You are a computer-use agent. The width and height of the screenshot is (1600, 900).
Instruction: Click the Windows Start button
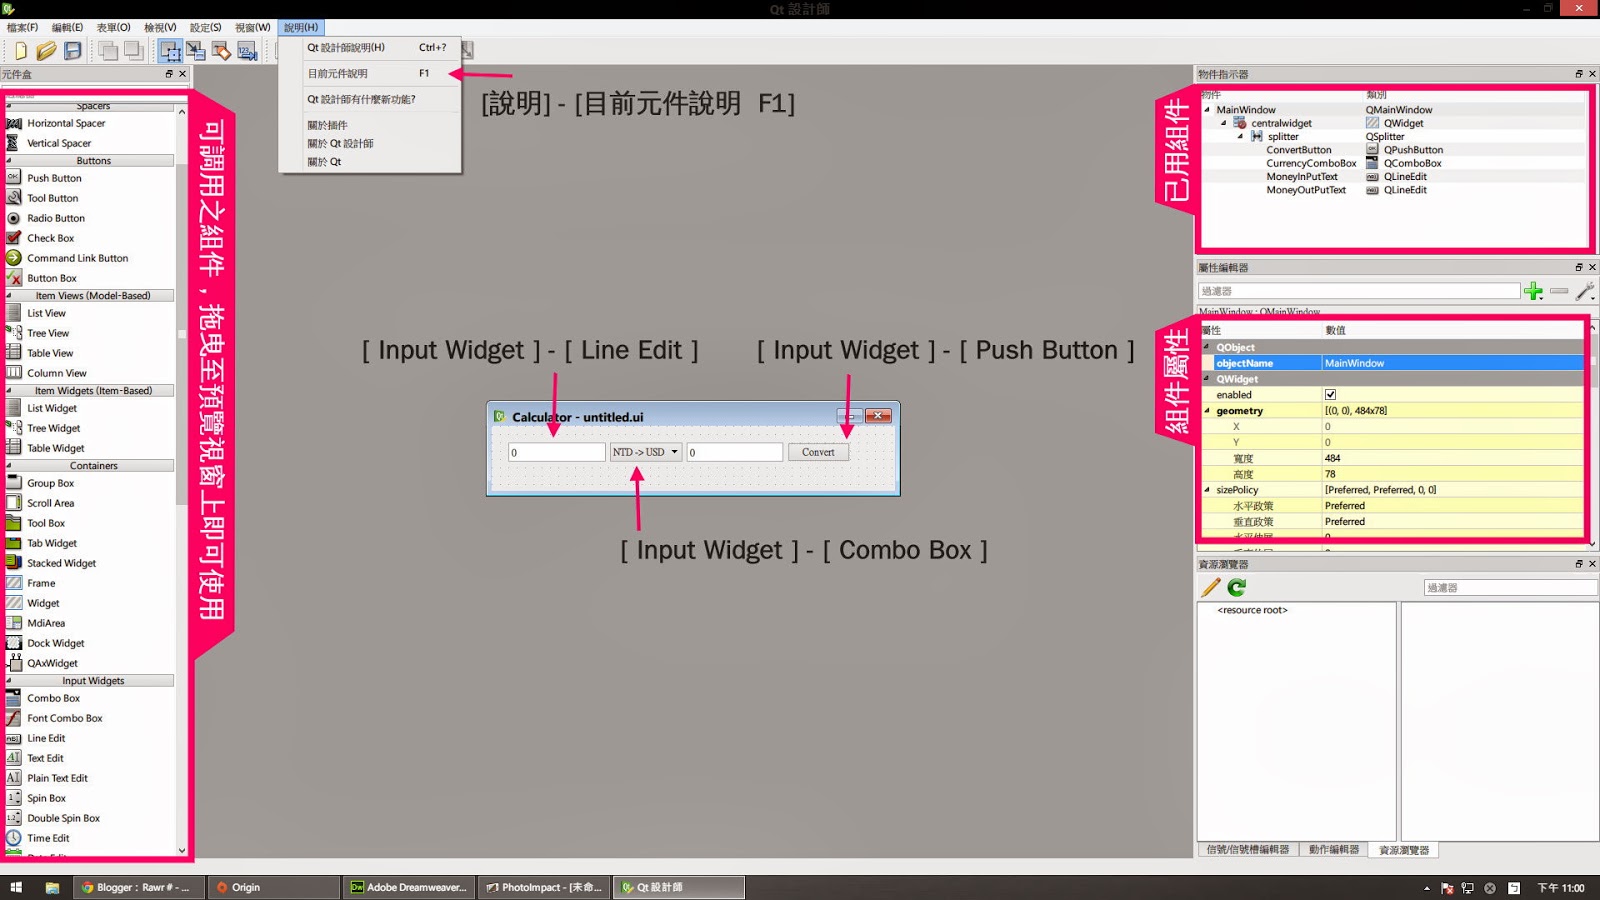click(16, 887)
